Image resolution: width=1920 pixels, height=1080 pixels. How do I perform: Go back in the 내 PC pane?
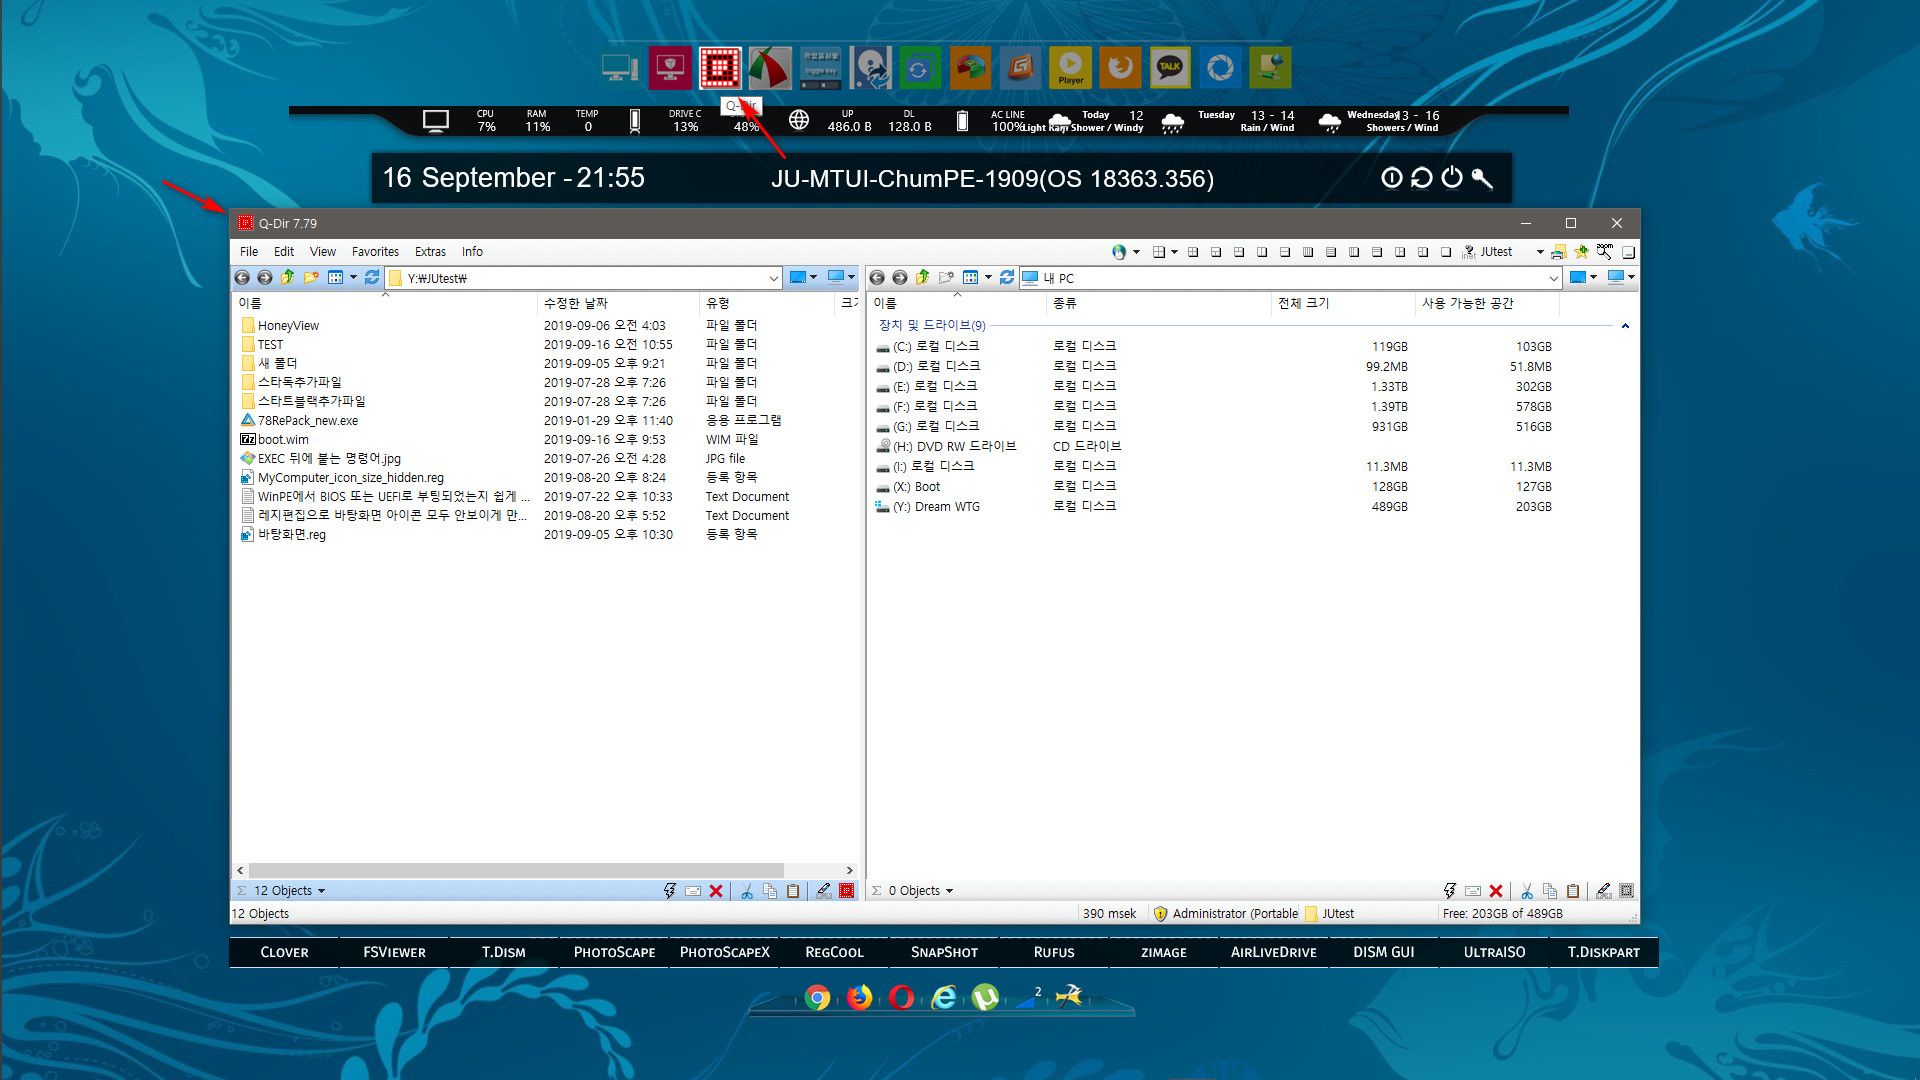877,277
